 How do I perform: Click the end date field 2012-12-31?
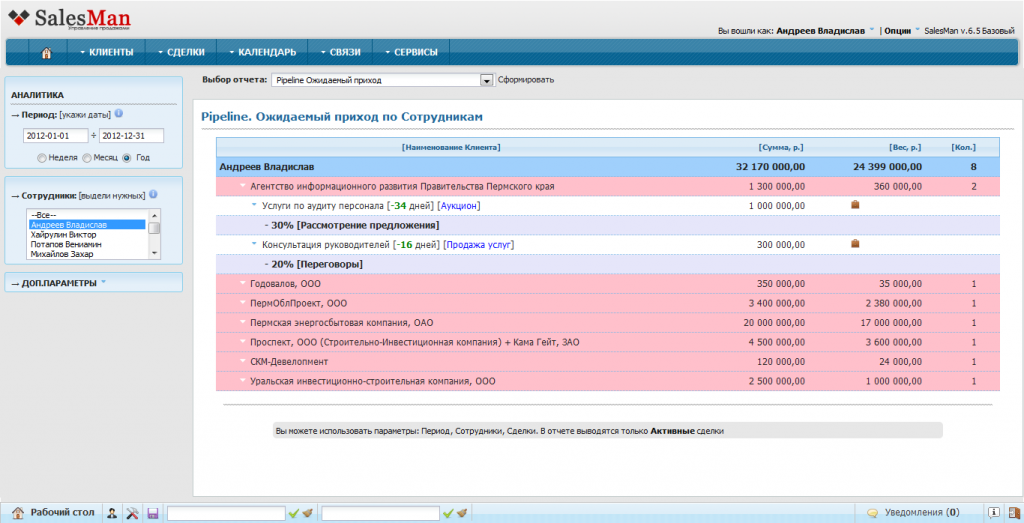pos(131,136)
